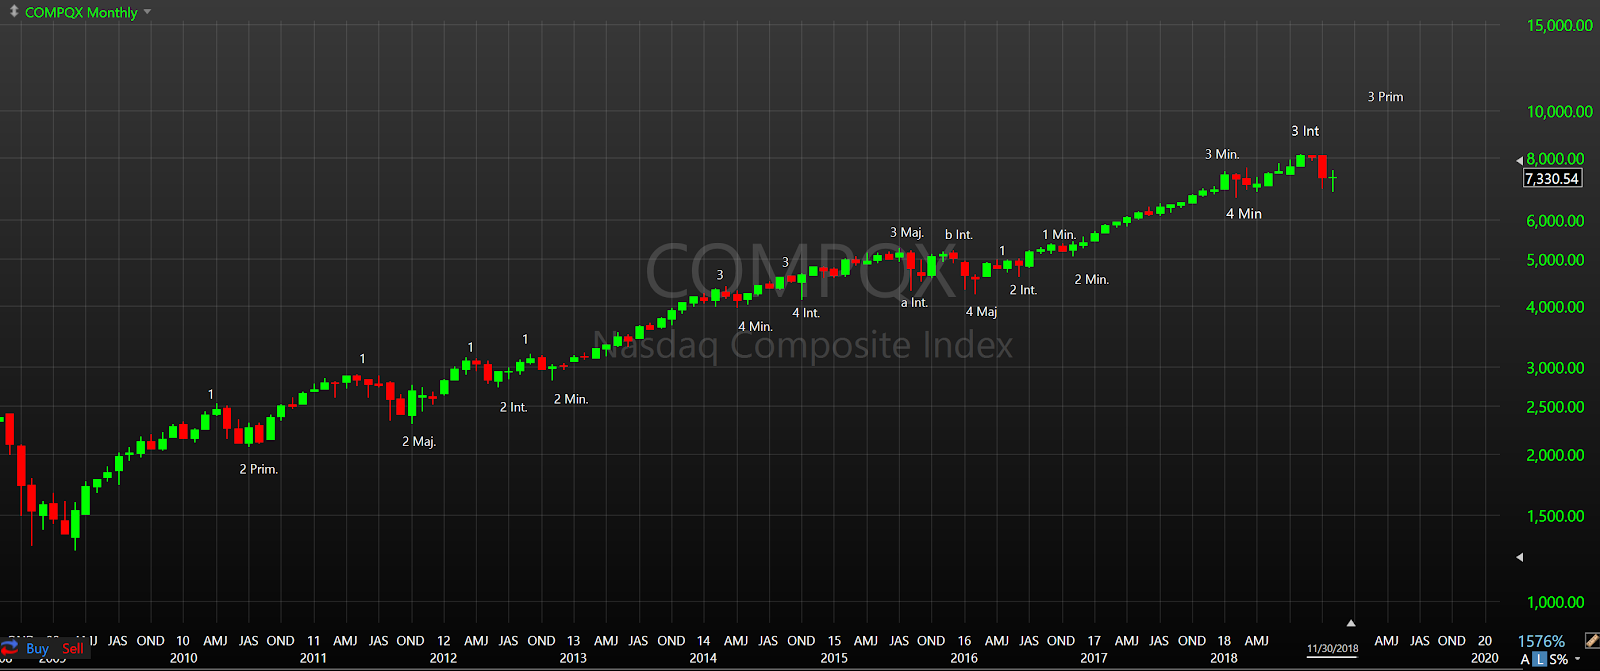Screen dimensions: 1600x671
Task: Click the left-arrow marker below 1,500.00
Action: (1520, 557)
